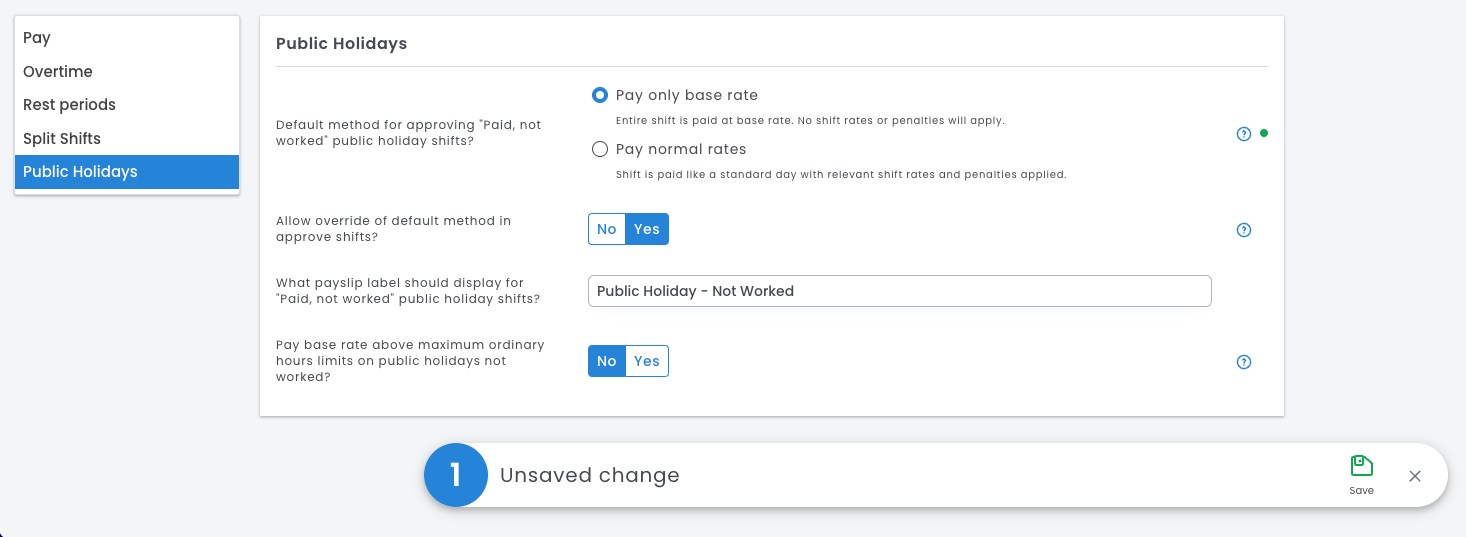Viewport: 1466px width, 537px height.
Task: Open the Pay settings section
Action: point(37,38)
